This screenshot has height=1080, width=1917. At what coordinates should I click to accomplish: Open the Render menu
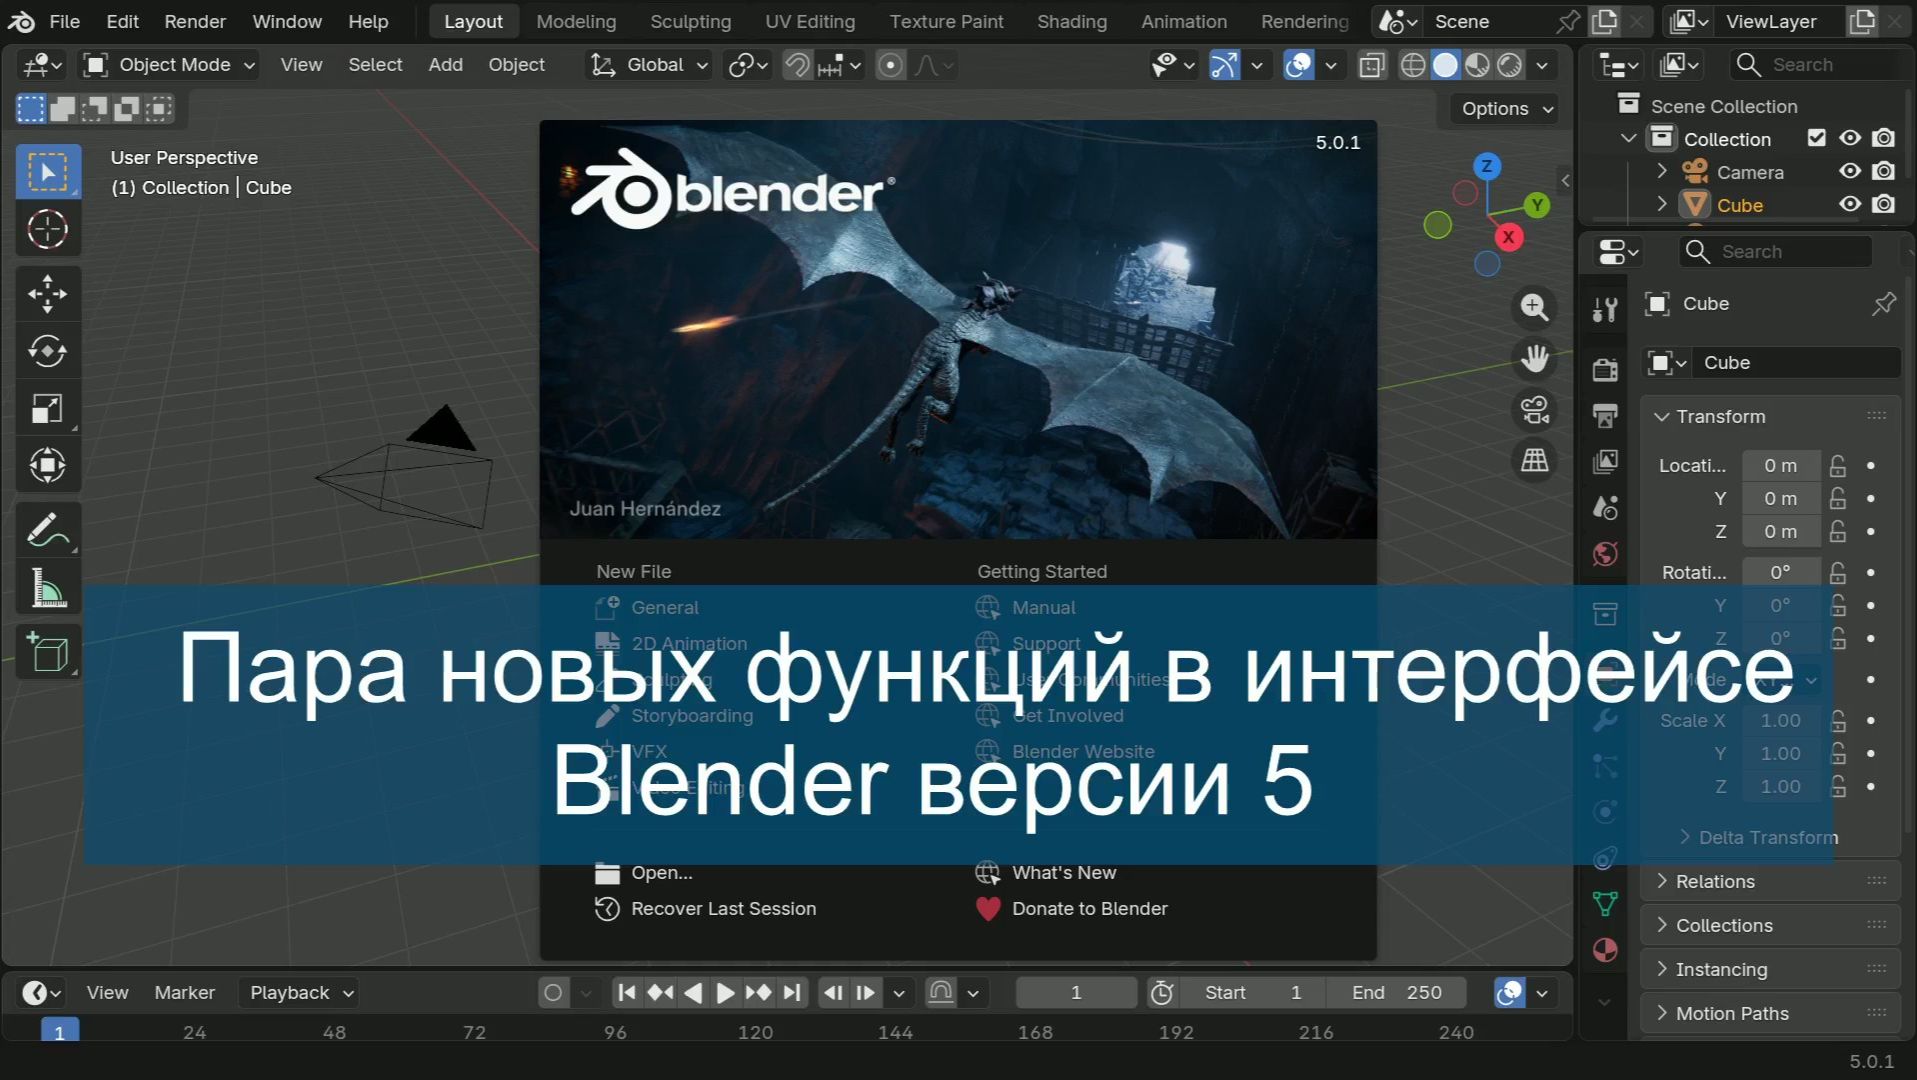pos(194,21)
